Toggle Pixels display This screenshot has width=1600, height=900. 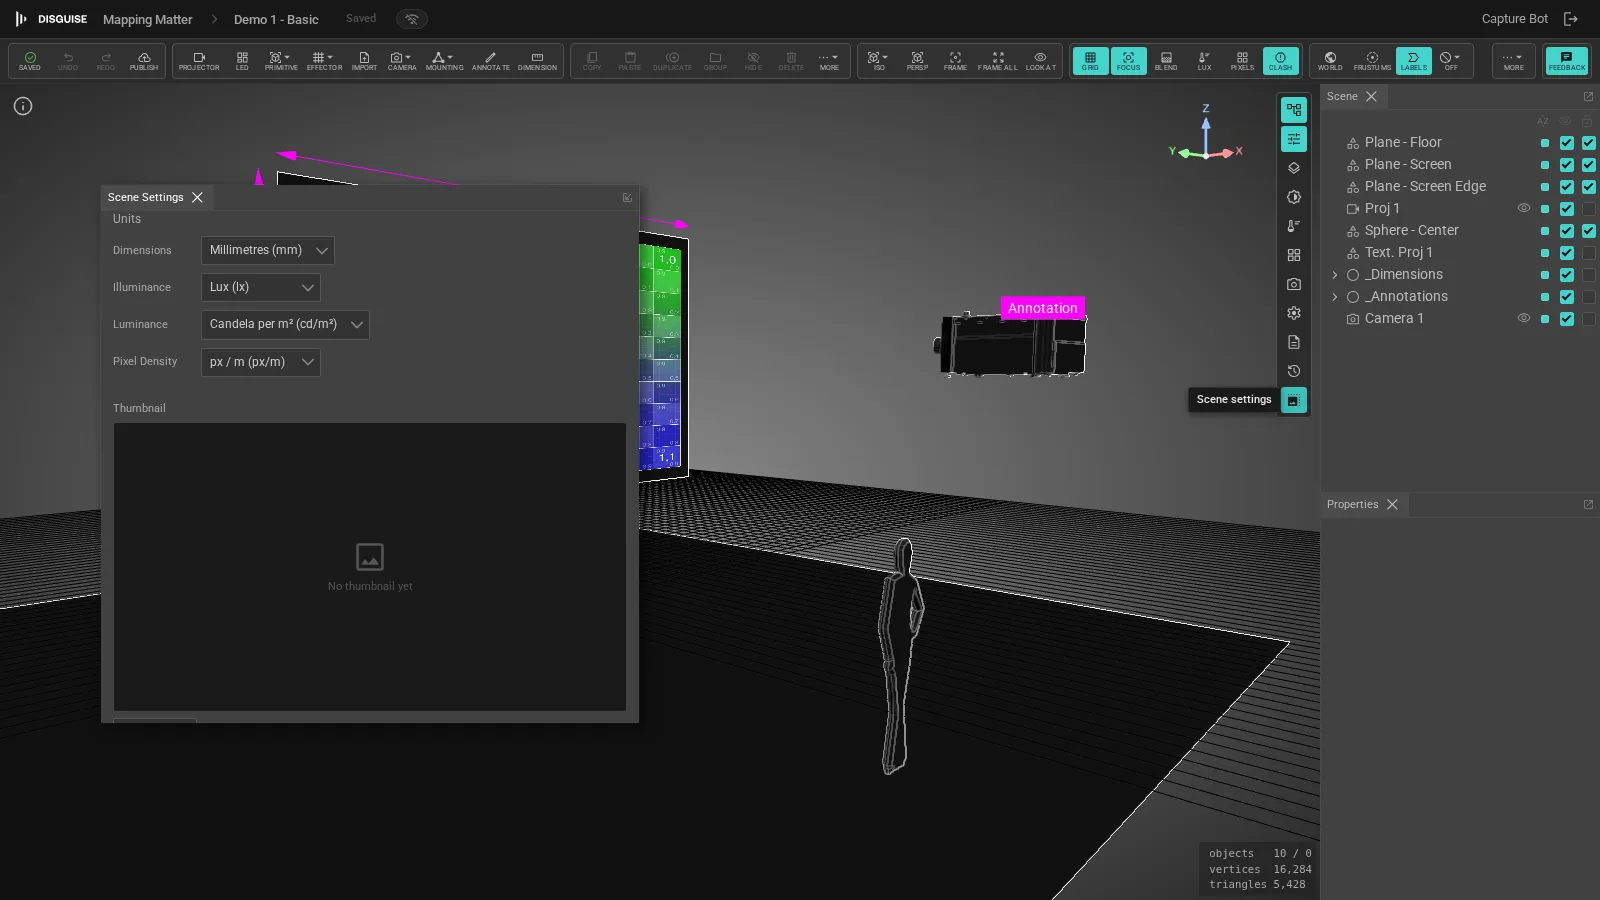click(x=1242, y=61)
